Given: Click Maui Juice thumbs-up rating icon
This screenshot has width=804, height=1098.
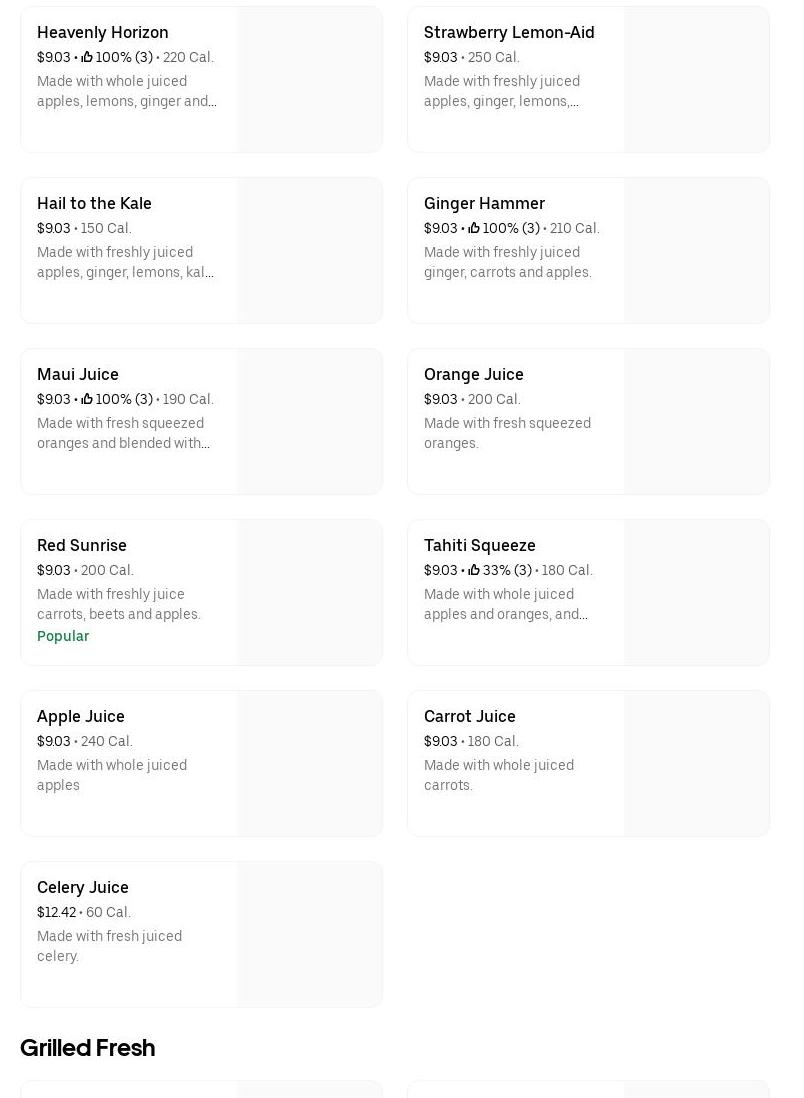Looking at the screenshot, I should (x=87, y=399).
